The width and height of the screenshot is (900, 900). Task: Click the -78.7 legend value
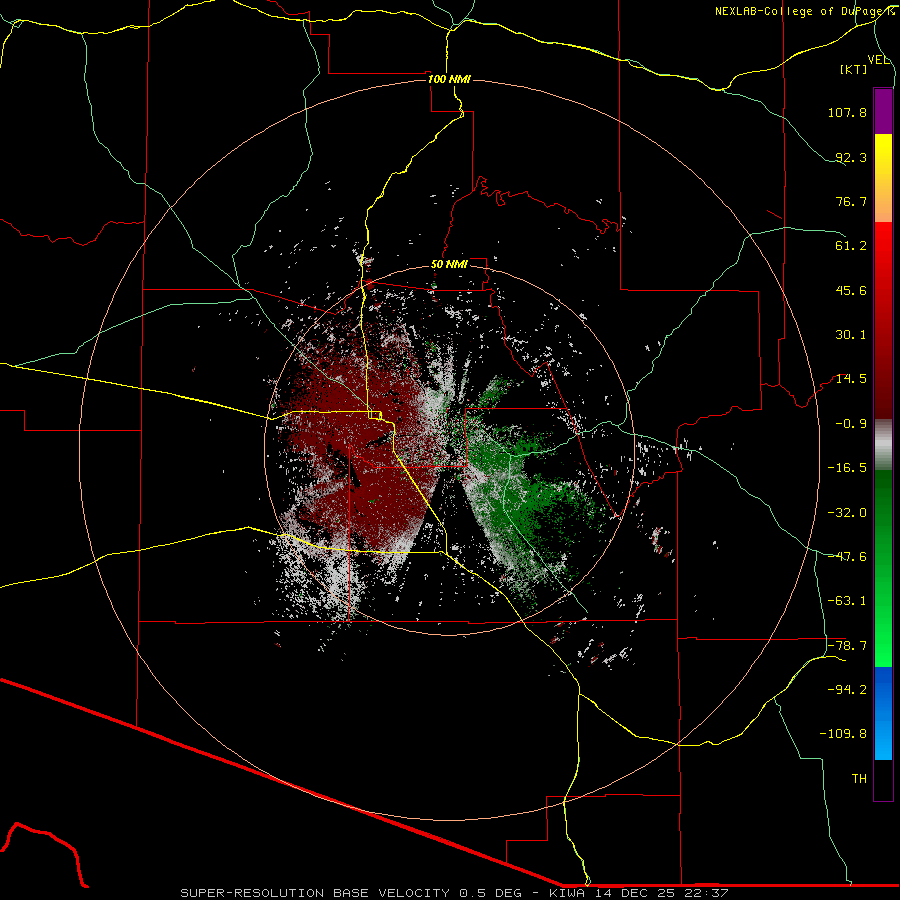(x=847, y=646)
